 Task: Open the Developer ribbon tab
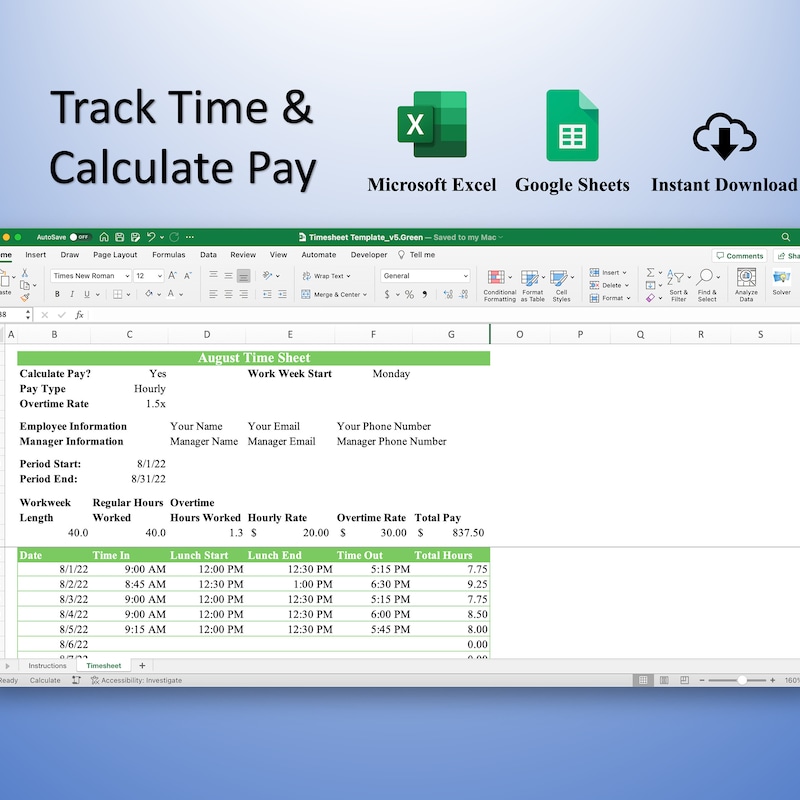click(369, 255)
